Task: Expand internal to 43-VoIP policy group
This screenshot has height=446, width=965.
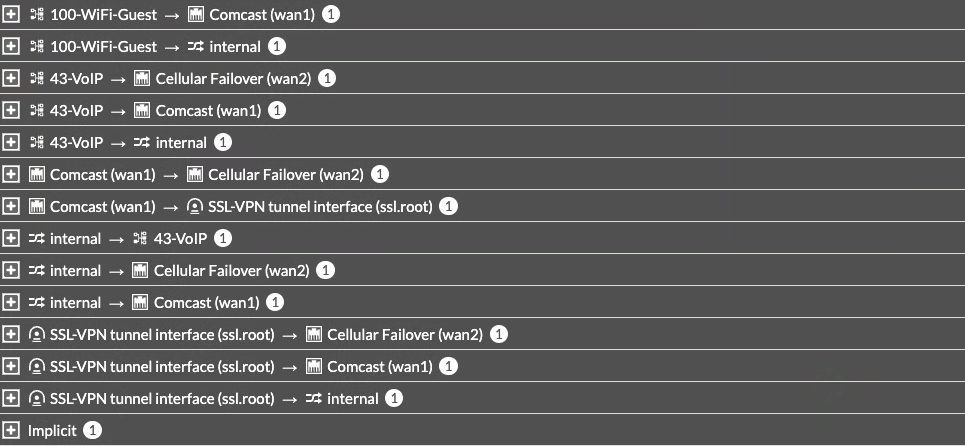Action: (12, 239)
